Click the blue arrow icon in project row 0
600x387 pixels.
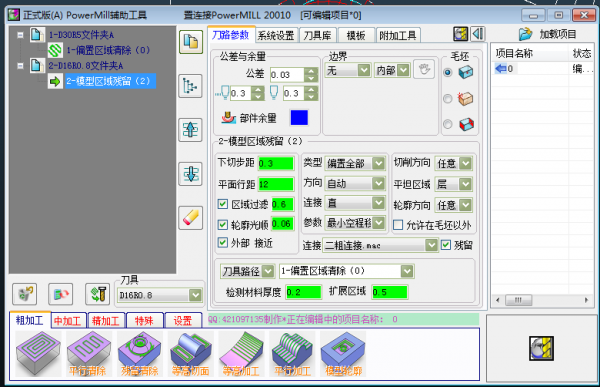501,69
